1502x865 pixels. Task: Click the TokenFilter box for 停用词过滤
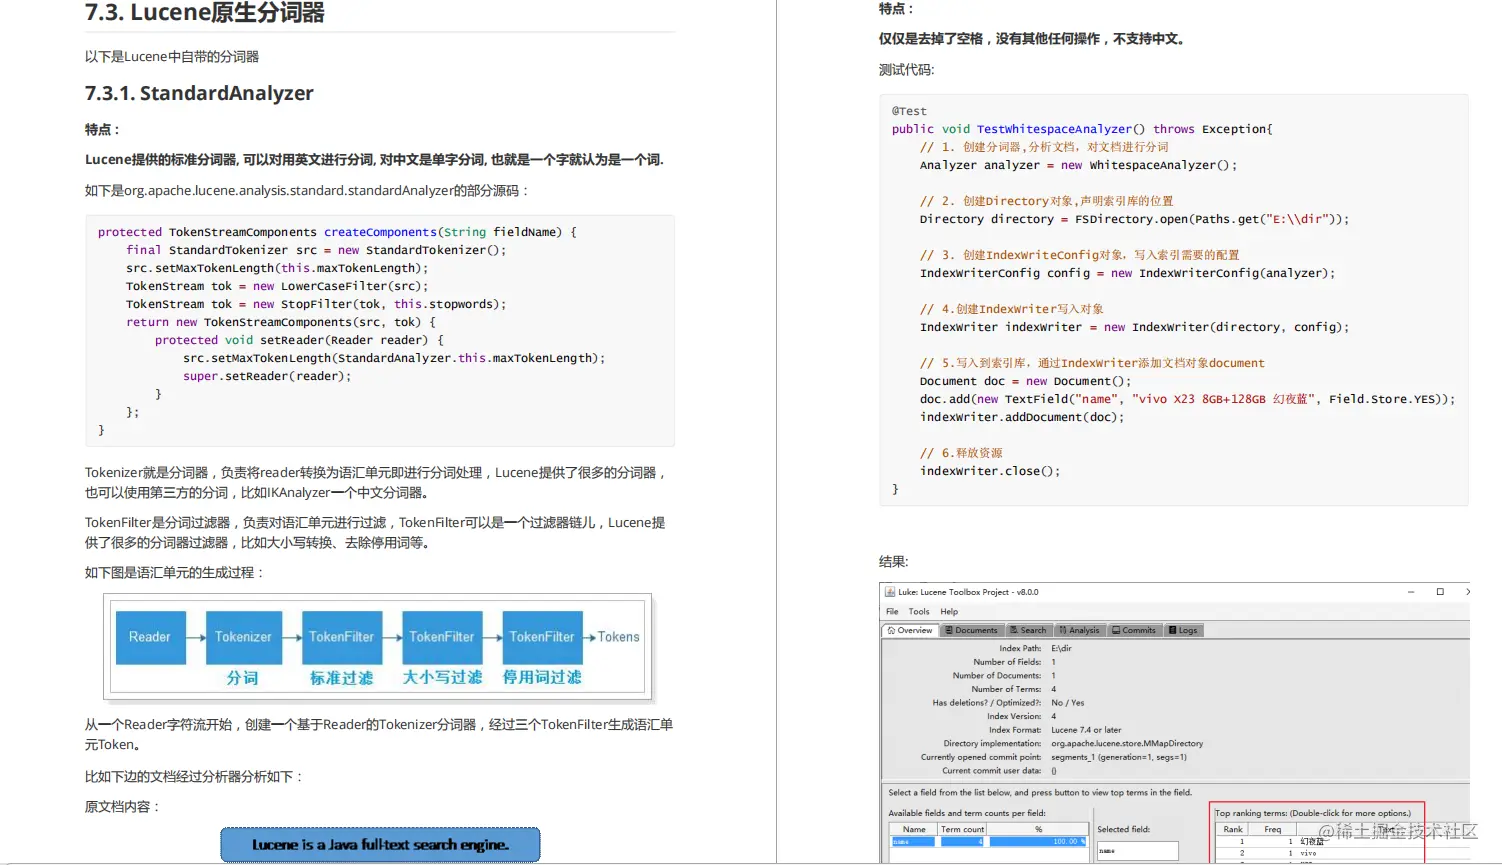tap(541, 637)
